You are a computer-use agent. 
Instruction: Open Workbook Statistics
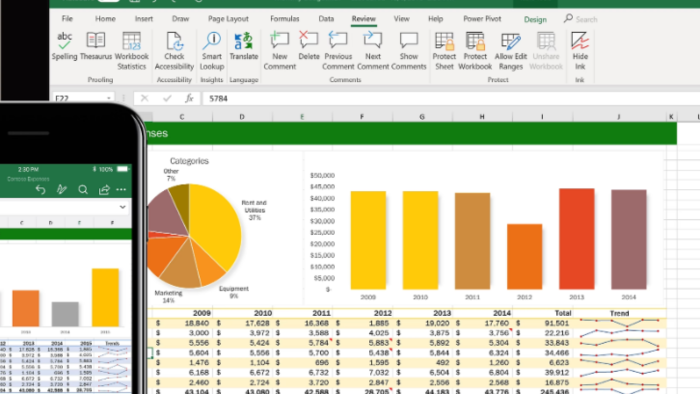coord(131,51)
